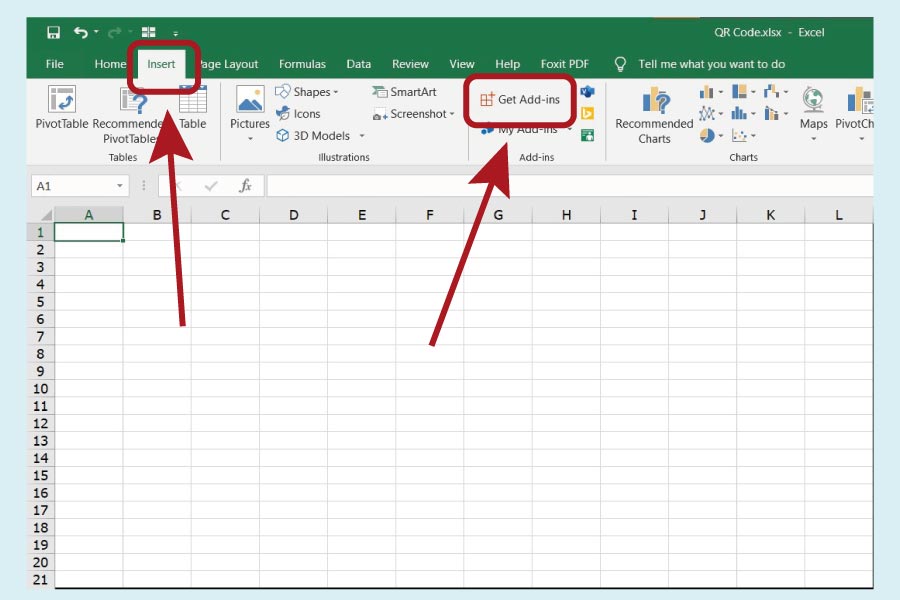Select column H header
The height and width of the screenshot is (600, 900).
(x=566, y=215)
